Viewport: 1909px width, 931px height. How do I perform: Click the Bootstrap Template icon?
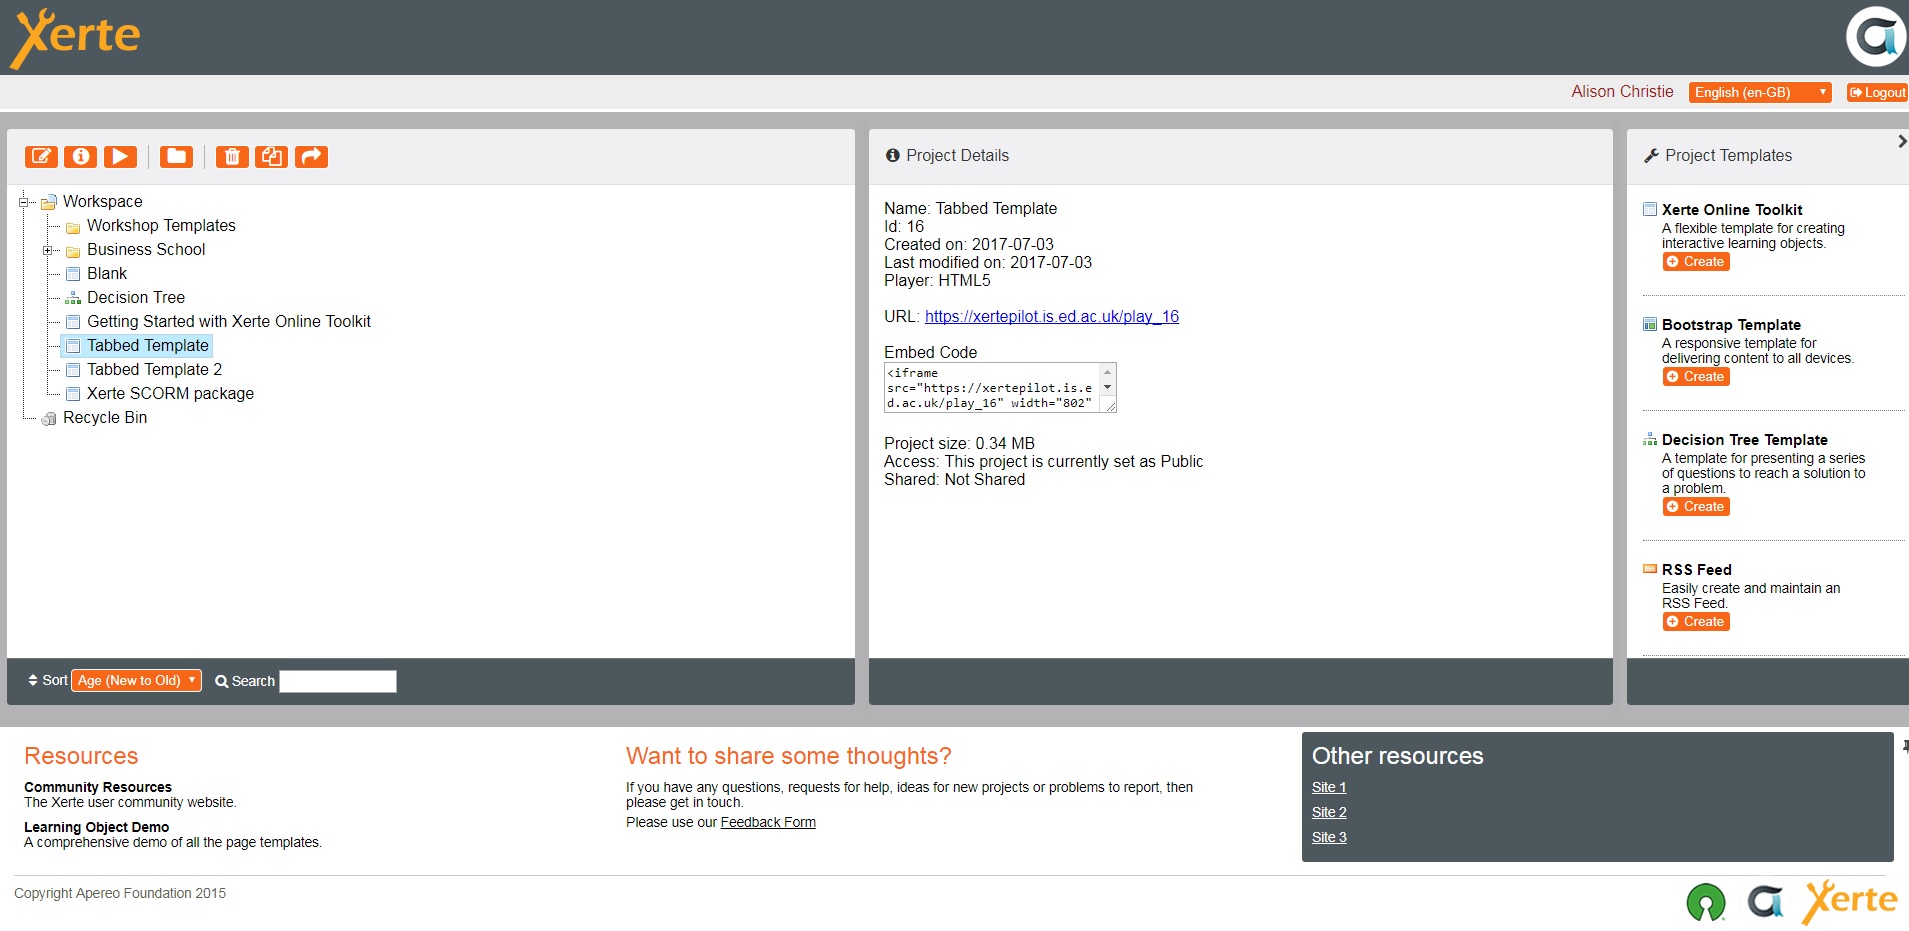[1650, 324]
